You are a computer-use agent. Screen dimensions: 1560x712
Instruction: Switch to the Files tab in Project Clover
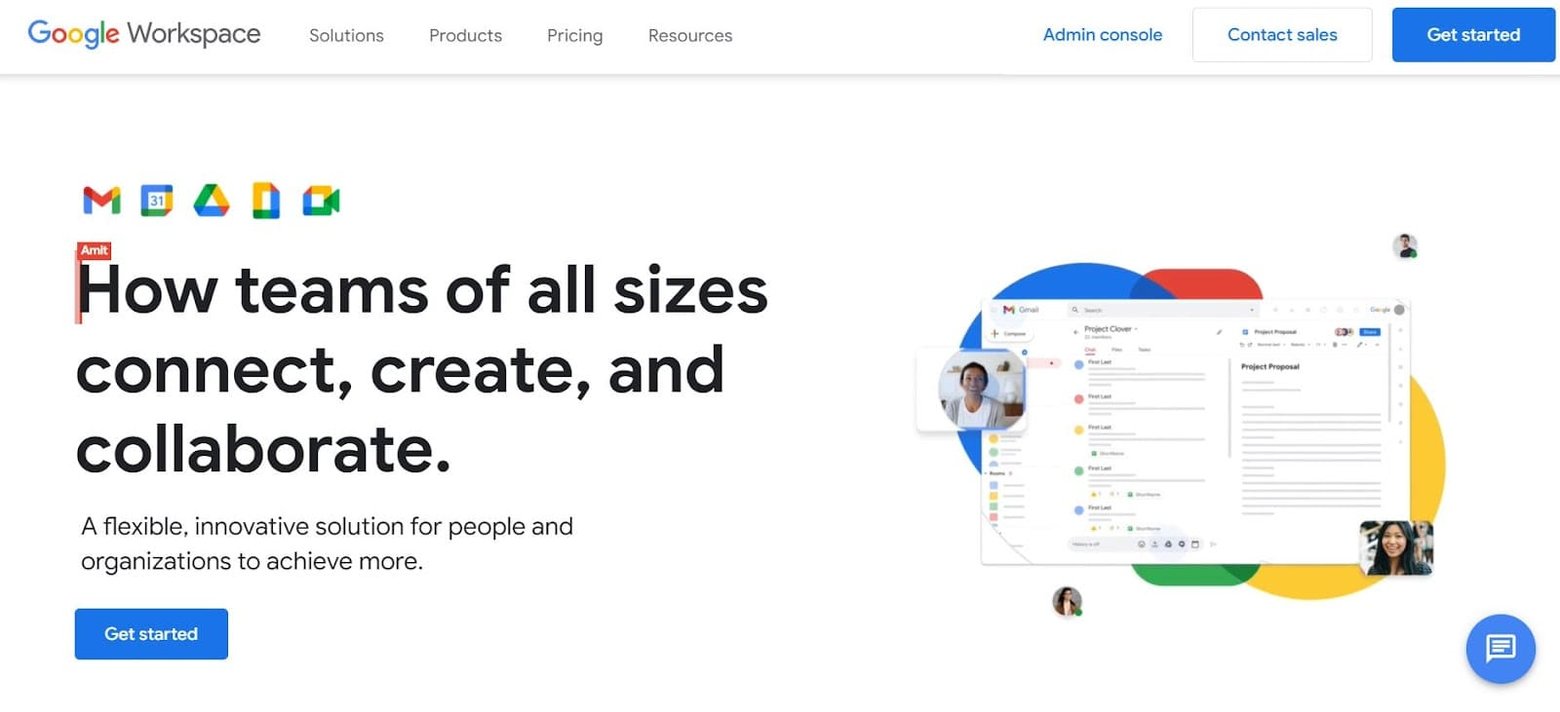pyautogui.click(x=1118, y=350)
